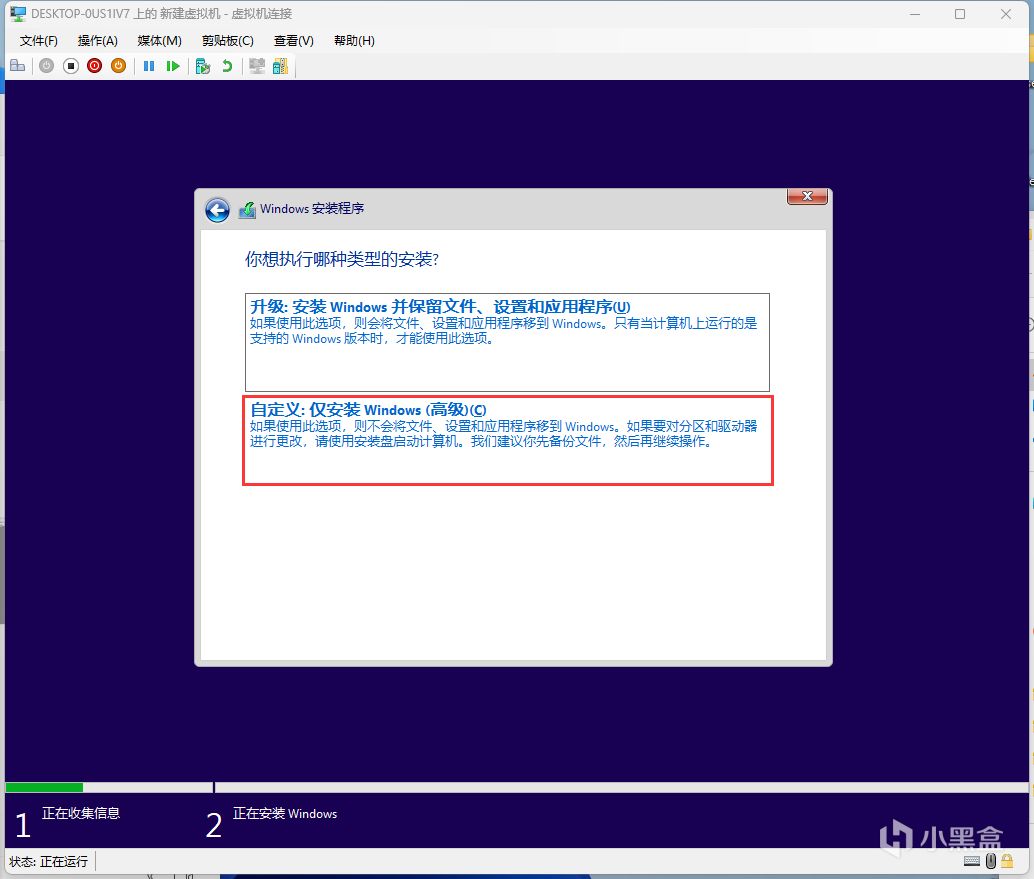Click the VM connection window title icon
The width and height of the screenshot is (1034, 879).
coord(18,14)
